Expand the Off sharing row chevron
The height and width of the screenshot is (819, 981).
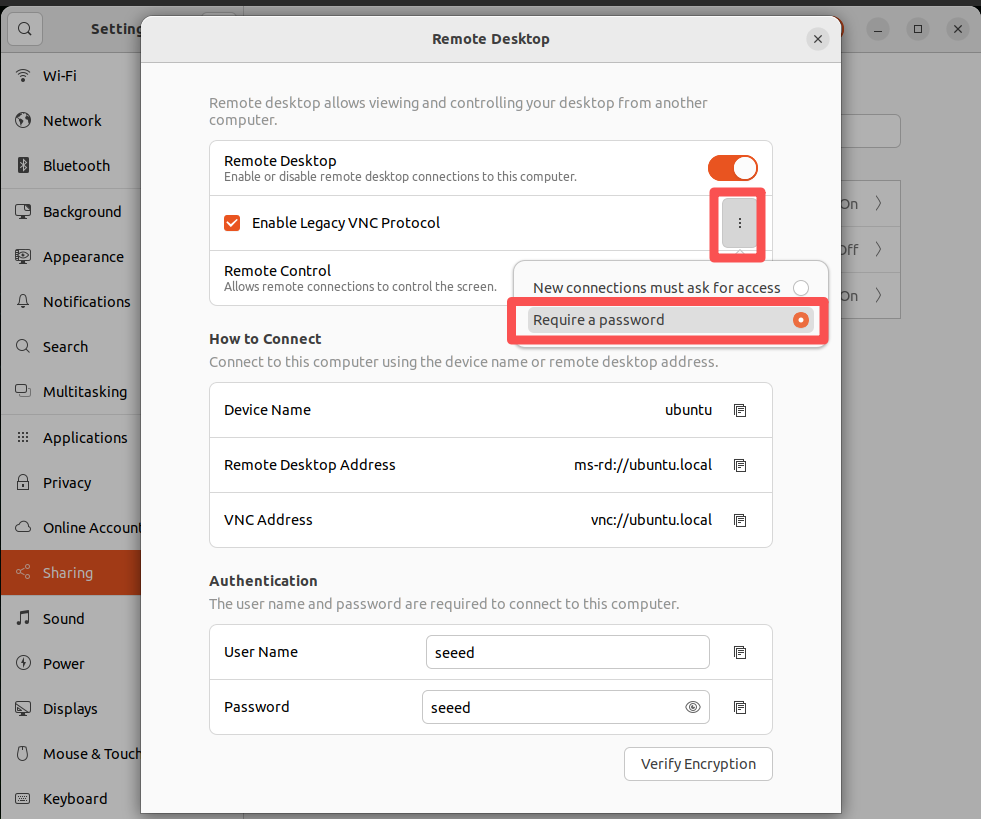[x=879, y=250]
